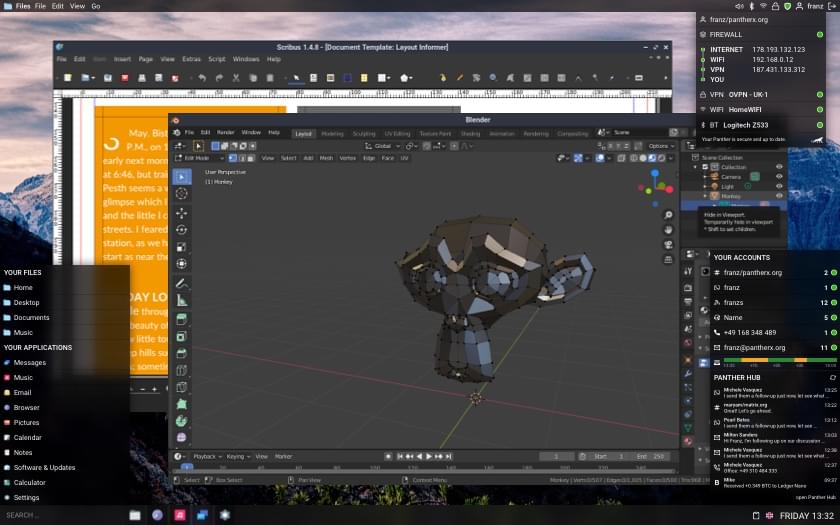Click the play button in Blender timeline
This screenshot has width=840, height=525.
coord(429,456)
